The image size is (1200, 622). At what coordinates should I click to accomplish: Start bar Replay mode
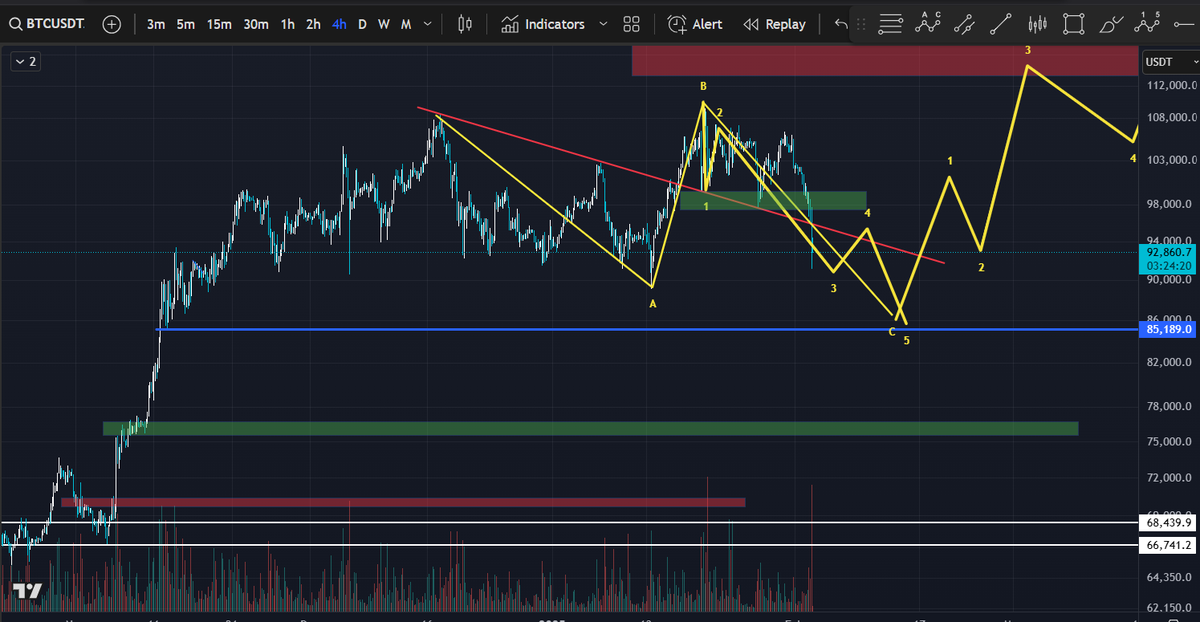(x=775, y=23)
